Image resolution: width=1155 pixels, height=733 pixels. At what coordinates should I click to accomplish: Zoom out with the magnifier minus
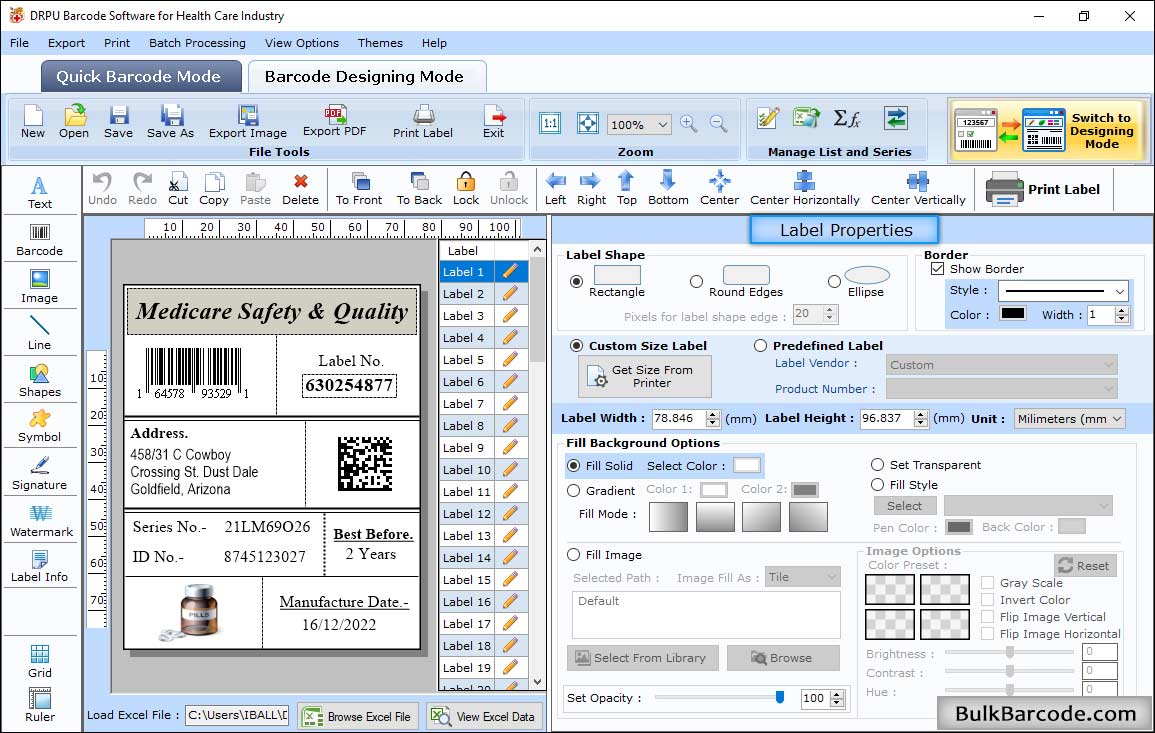pos(719,124)
